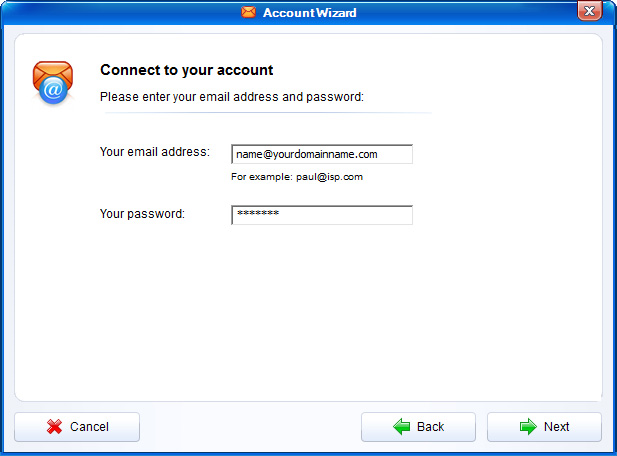Proceed using the Next button label
This screenshot has height=456, width=617.
tap(557, 427)
